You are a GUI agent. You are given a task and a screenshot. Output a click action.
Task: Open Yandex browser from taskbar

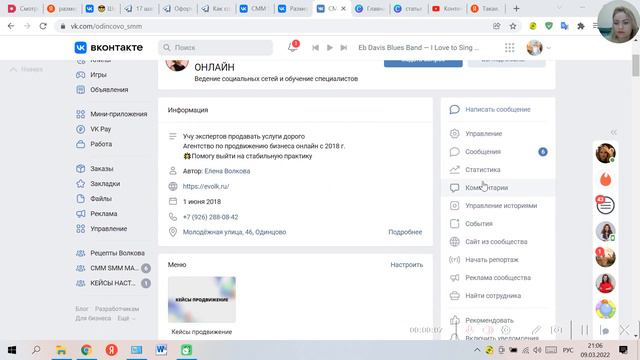(111, 350)
